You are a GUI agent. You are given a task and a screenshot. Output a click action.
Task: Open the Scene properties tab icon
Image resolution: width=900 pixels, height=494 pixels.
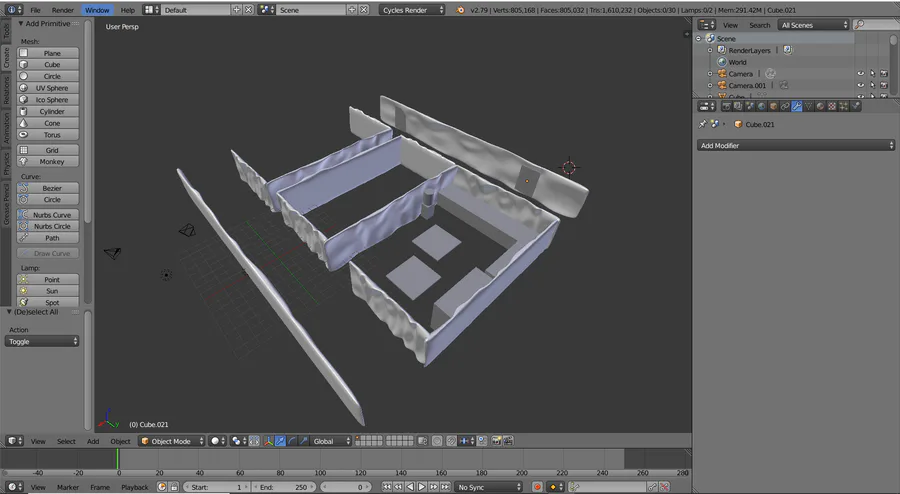click(x=750, y=106)
